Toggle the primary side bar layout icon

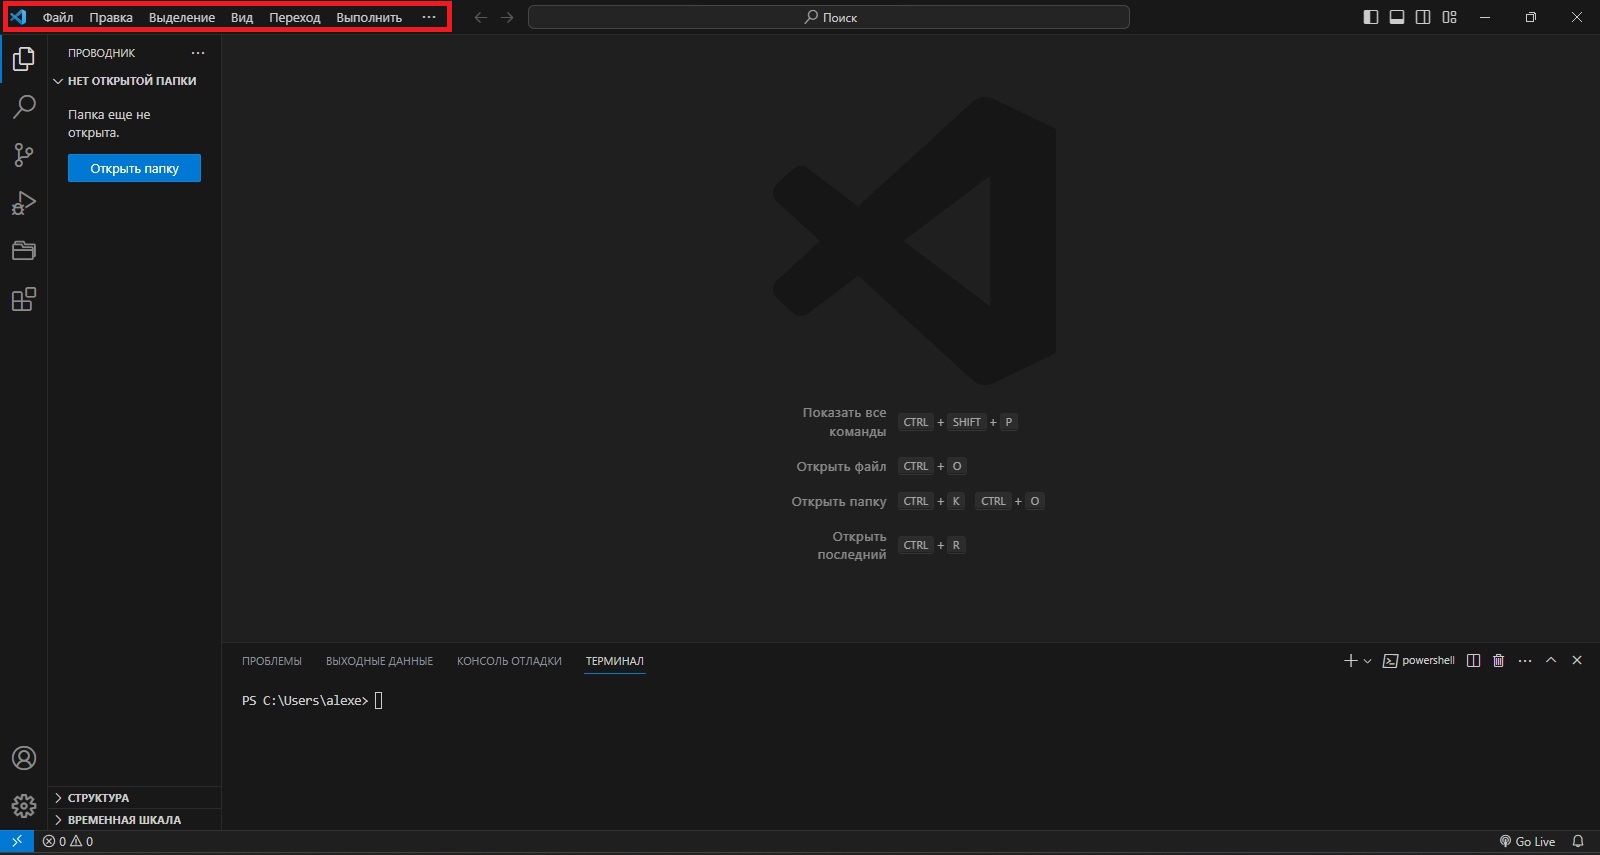pyautogui.click(x=1371, y=17)
